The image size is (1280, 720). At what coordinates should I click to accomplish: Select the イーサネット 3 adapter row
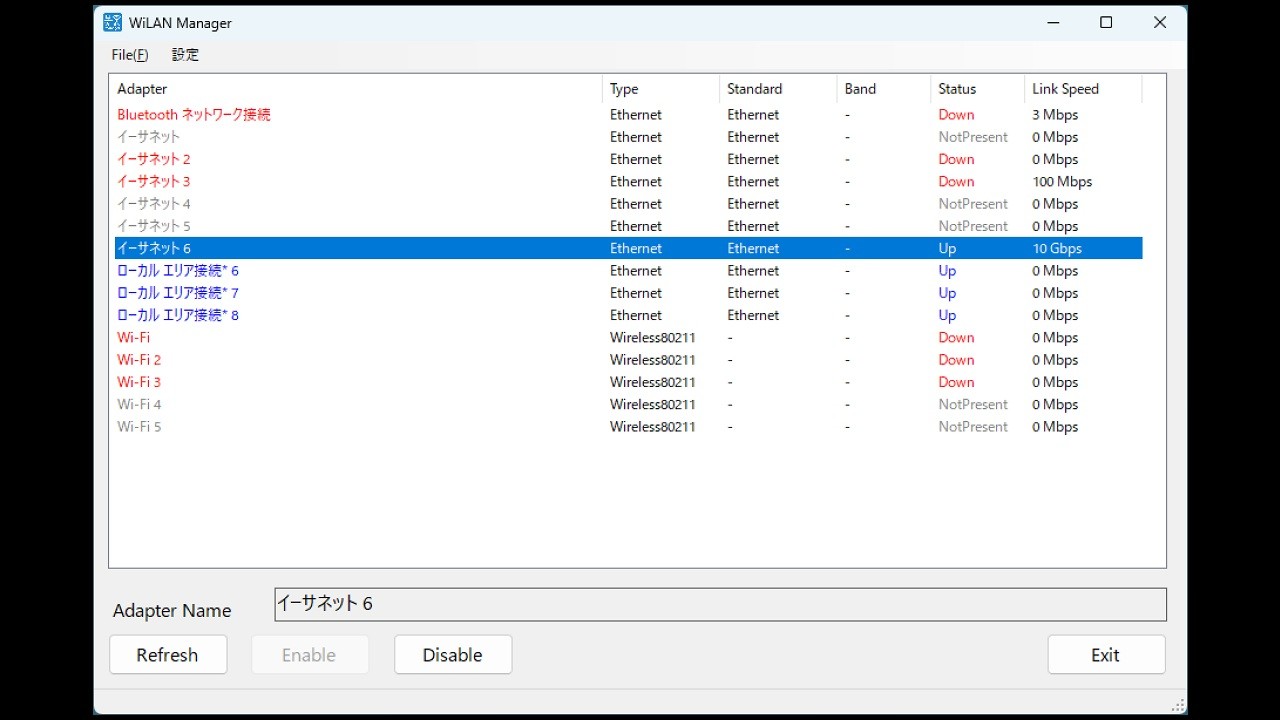153,181
